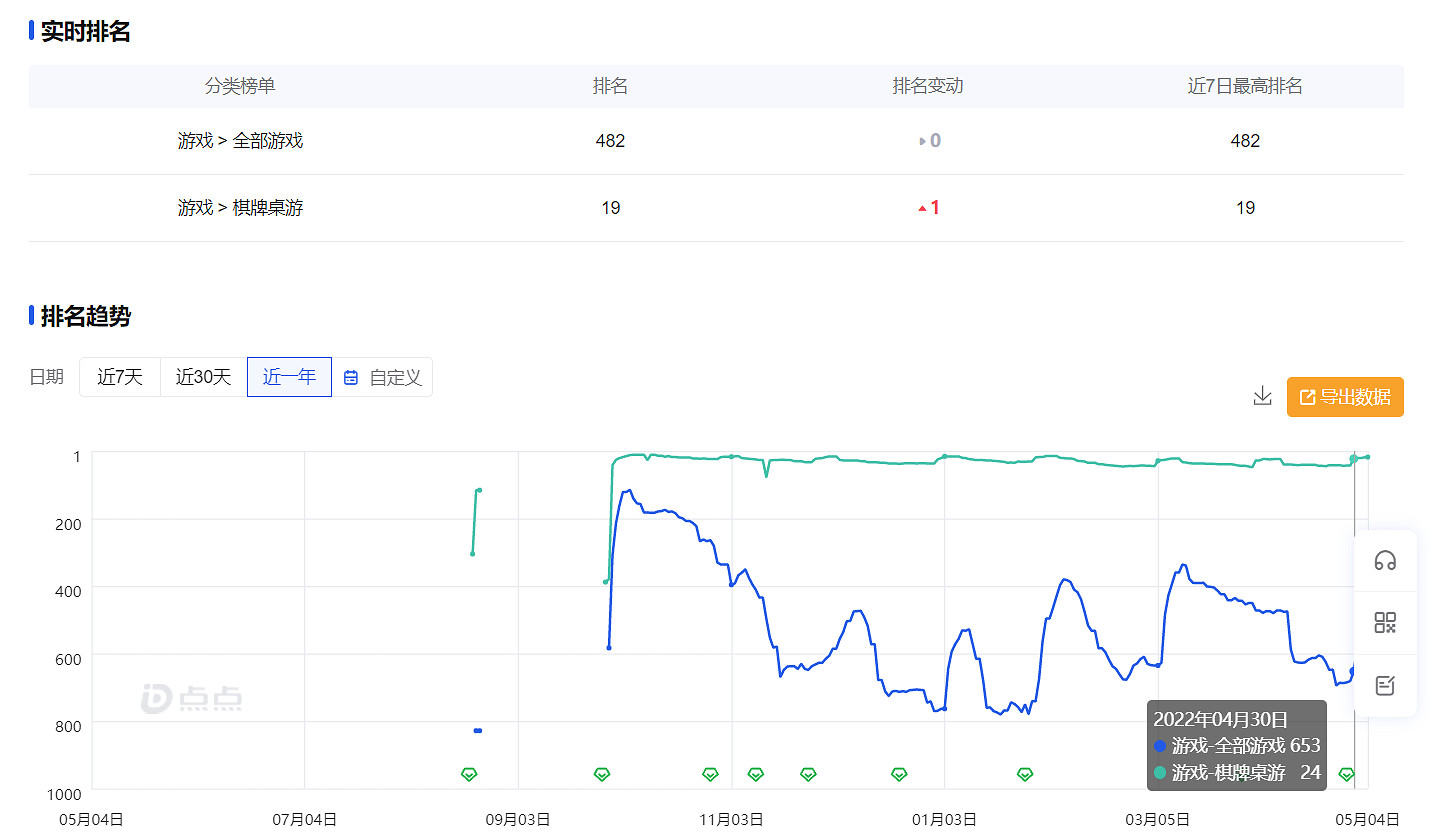Click the 点点 watermark logo on chart
This screenshot has width=1430, height=837.
click(x=192, y=699)
